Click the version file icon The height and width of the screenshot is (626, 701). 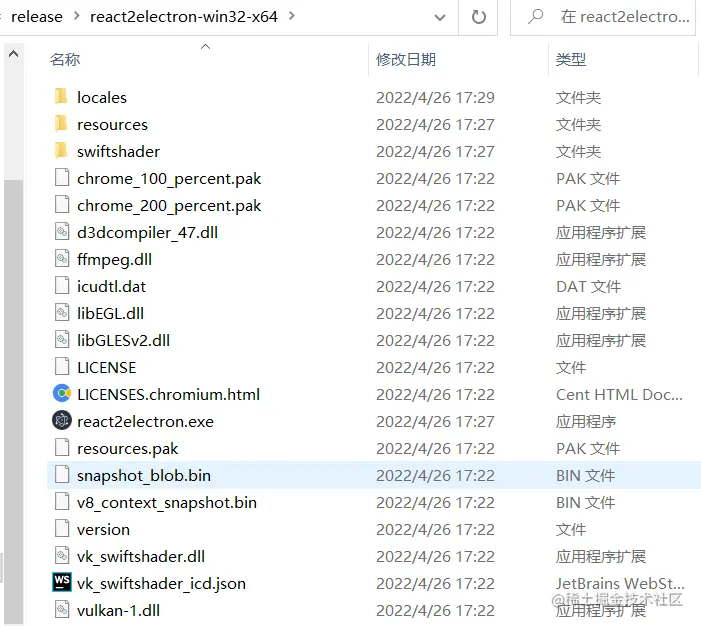[x=62, y=529]
